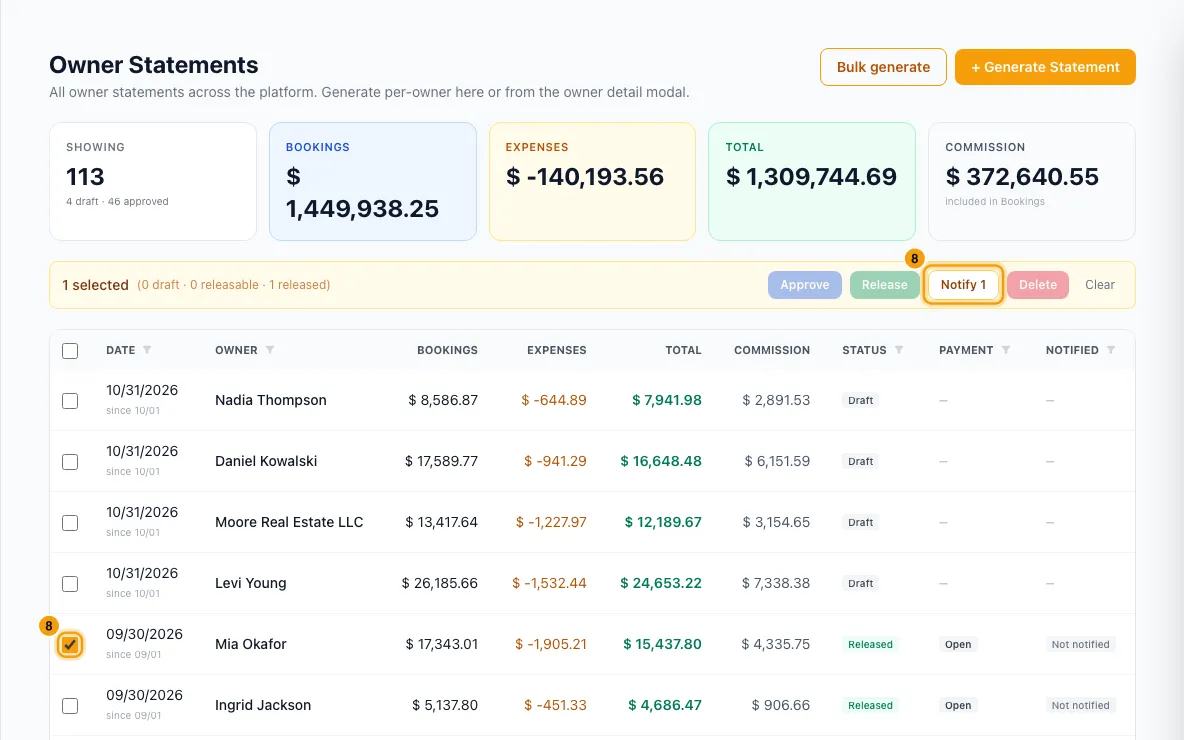This screenshot has height=740, width=1184.
Task: Click the Showing 113 summary card
Action: coord(153,181)
